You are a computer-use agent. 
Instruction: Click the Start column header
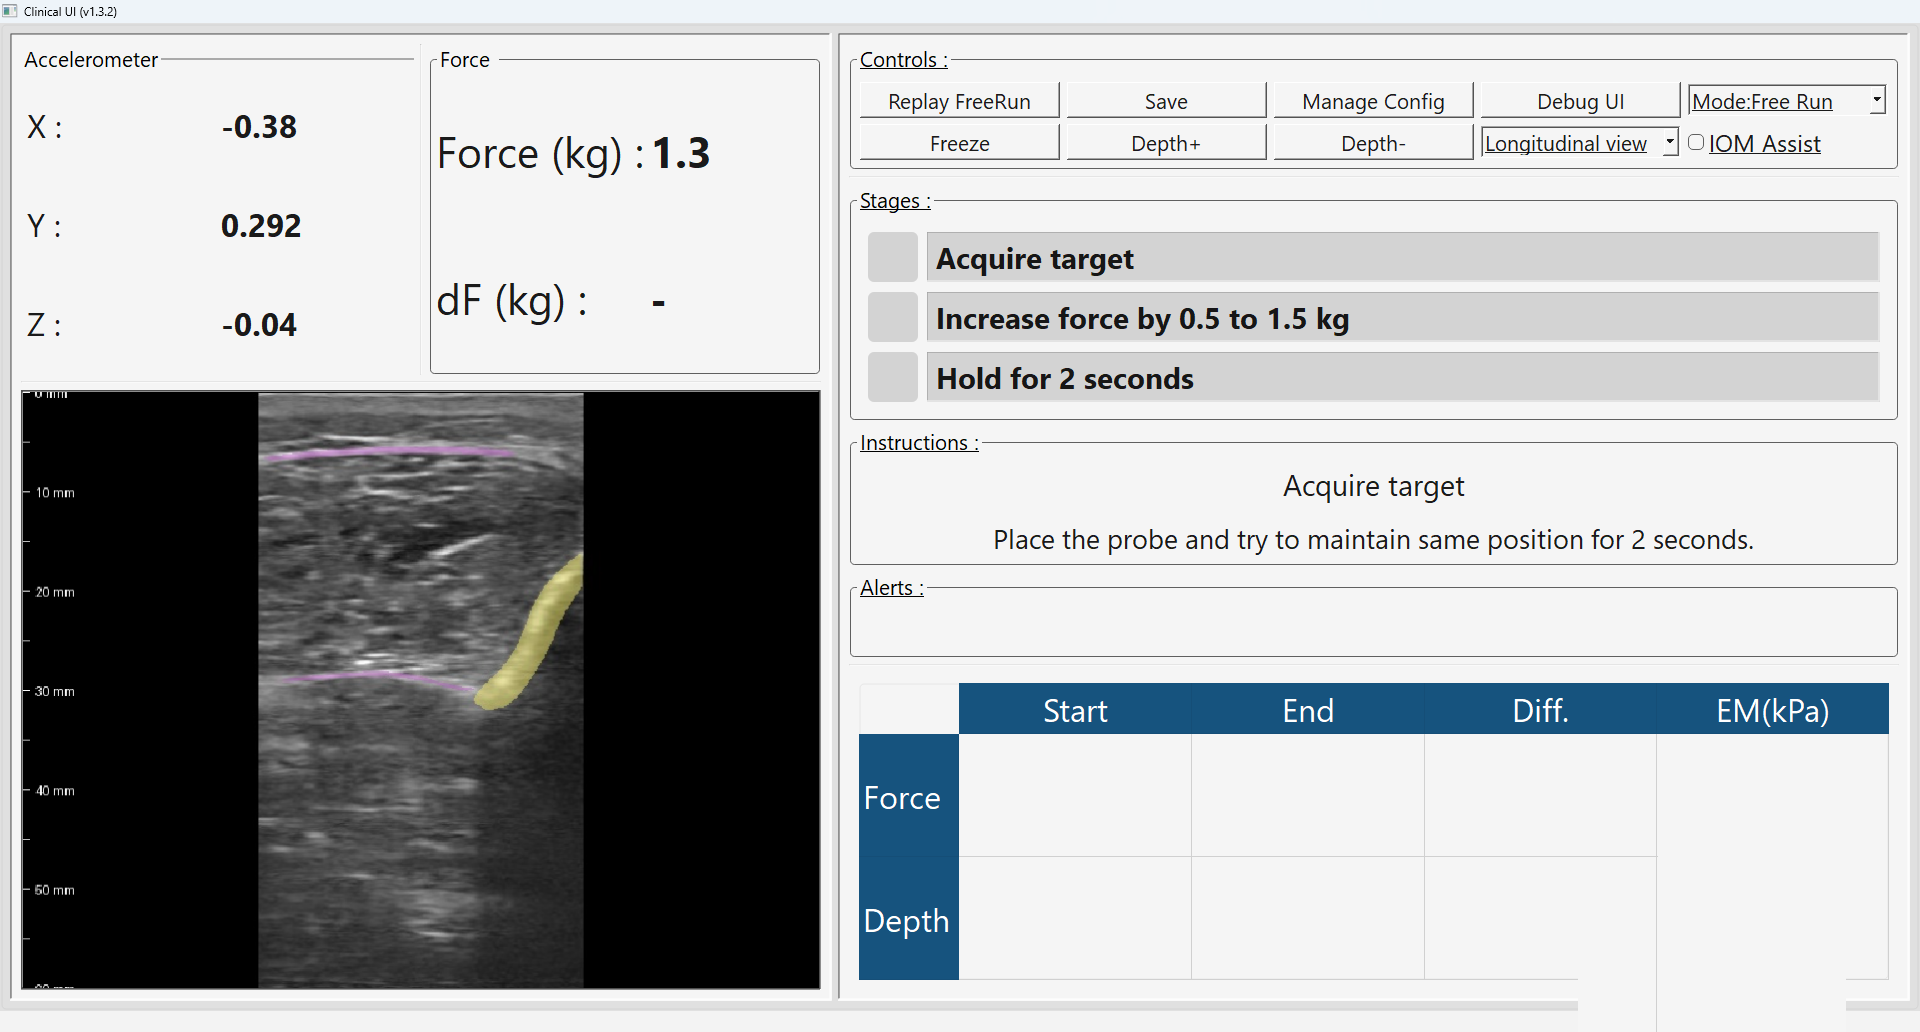[x=1075, y=710]
